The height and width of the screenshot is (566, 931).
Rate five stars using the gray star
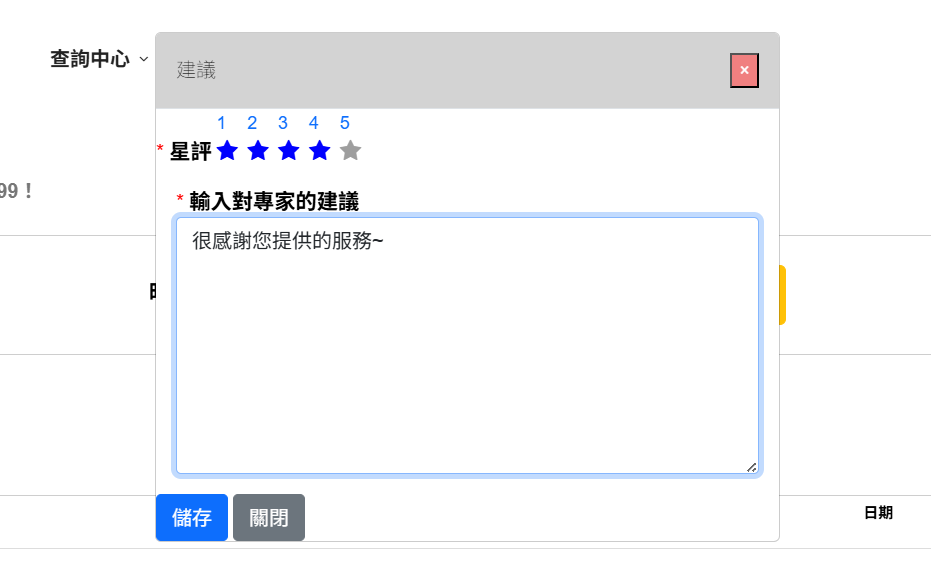point(350,151)
